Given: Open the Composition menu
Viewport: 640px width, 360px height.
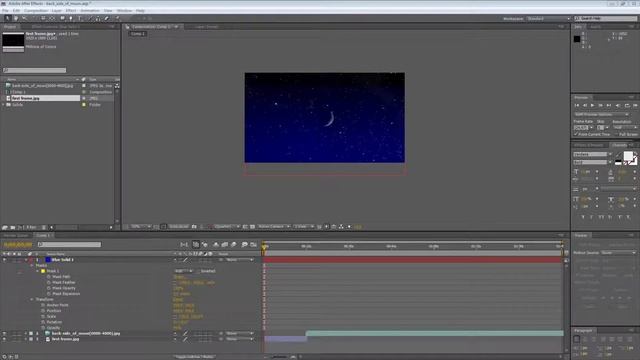Looking at the screenshot, I should [x=36, y=11].
